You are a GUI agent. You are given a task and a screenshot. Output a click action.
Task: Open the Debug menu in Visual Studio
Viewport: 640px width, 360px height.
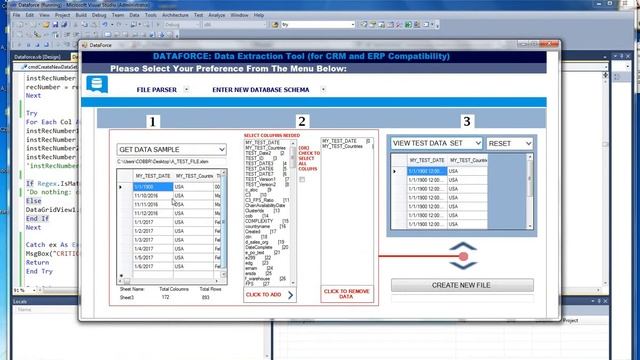click(99, 15)
